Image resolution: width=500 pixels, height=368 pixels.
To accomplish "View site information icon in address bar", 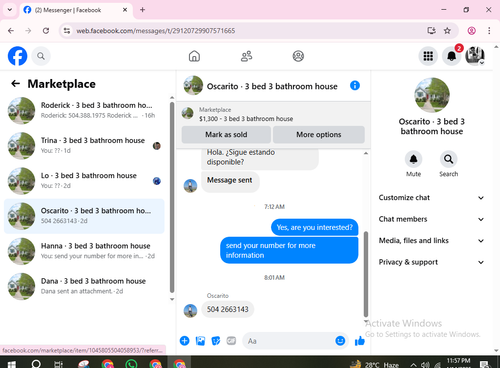I will pyautogui.click(x=67, y=31).
